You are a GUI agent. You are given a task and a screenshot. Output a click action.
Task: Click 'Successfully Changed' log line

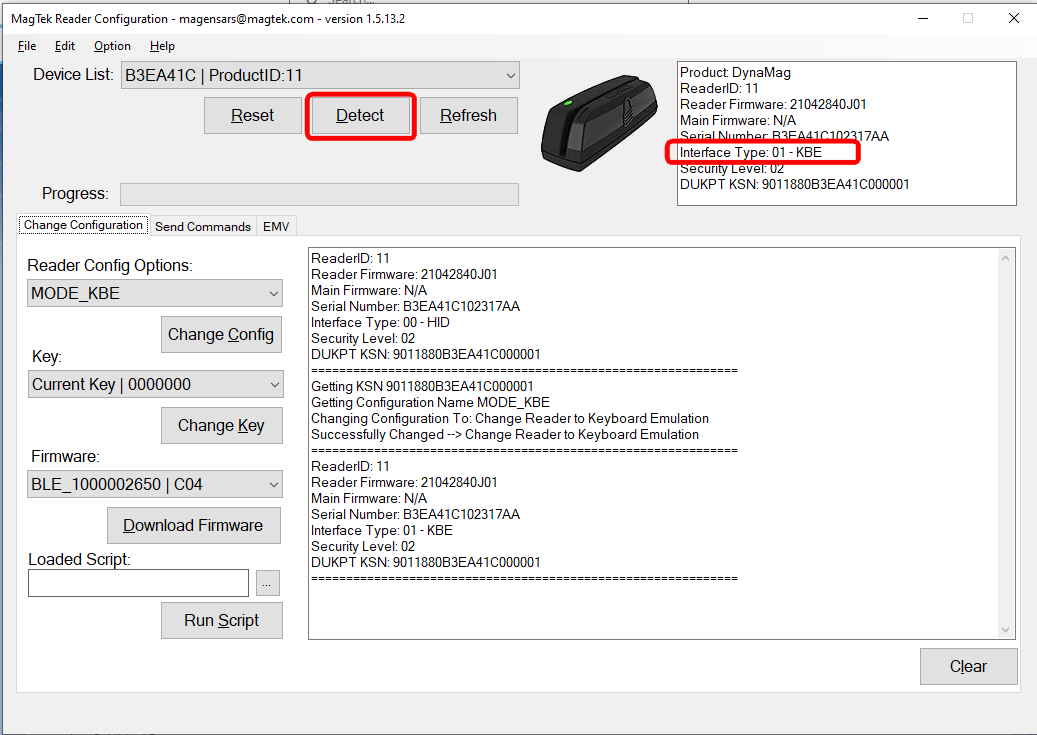(x=505, y=435)
